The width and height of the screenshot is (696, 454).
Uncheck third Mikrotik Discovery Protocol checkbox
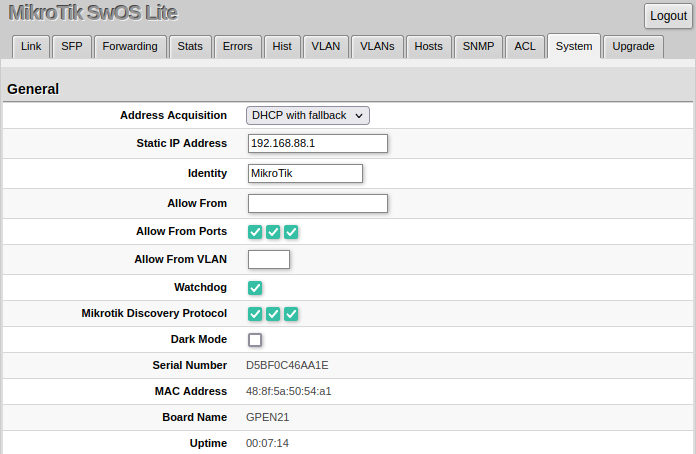coord(291,314)
